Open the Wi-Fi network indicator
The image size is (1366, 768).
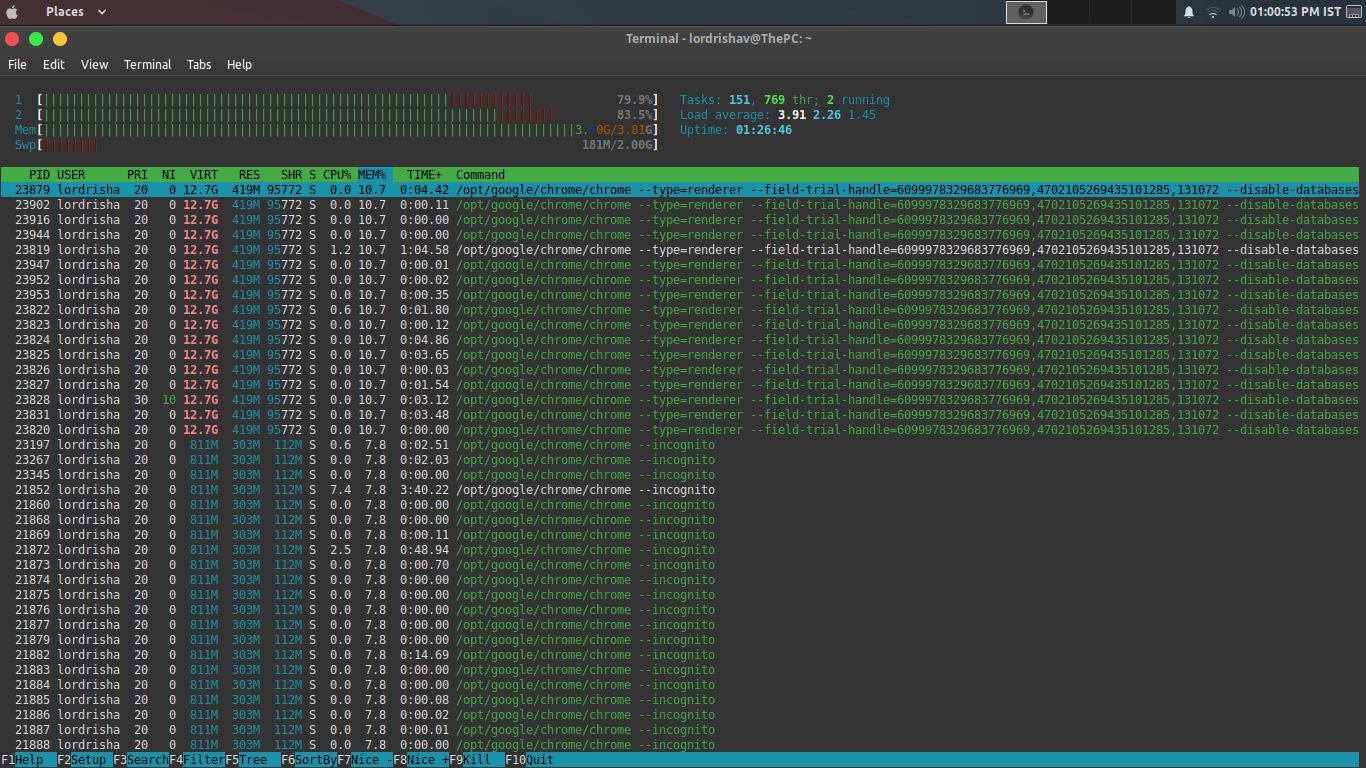click(x=1213, y=12)
